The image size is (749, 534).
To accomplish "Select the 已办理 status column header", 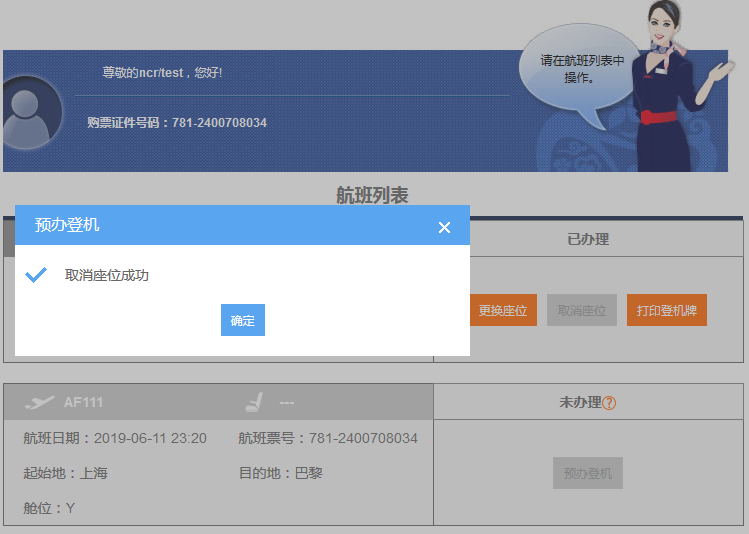I will (588, 239).
